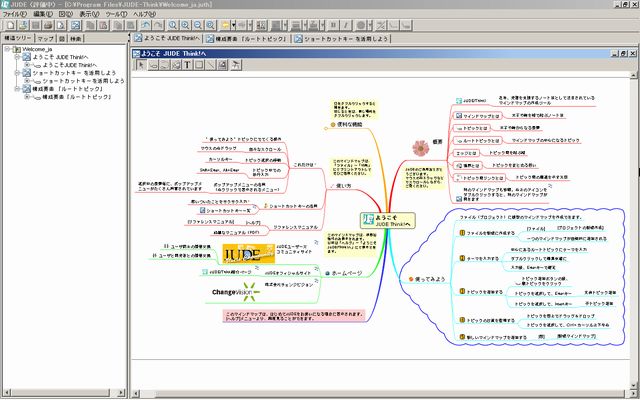Switch to the マップ tab in left panel
640x400 pixels.
(x=46, y=39)
